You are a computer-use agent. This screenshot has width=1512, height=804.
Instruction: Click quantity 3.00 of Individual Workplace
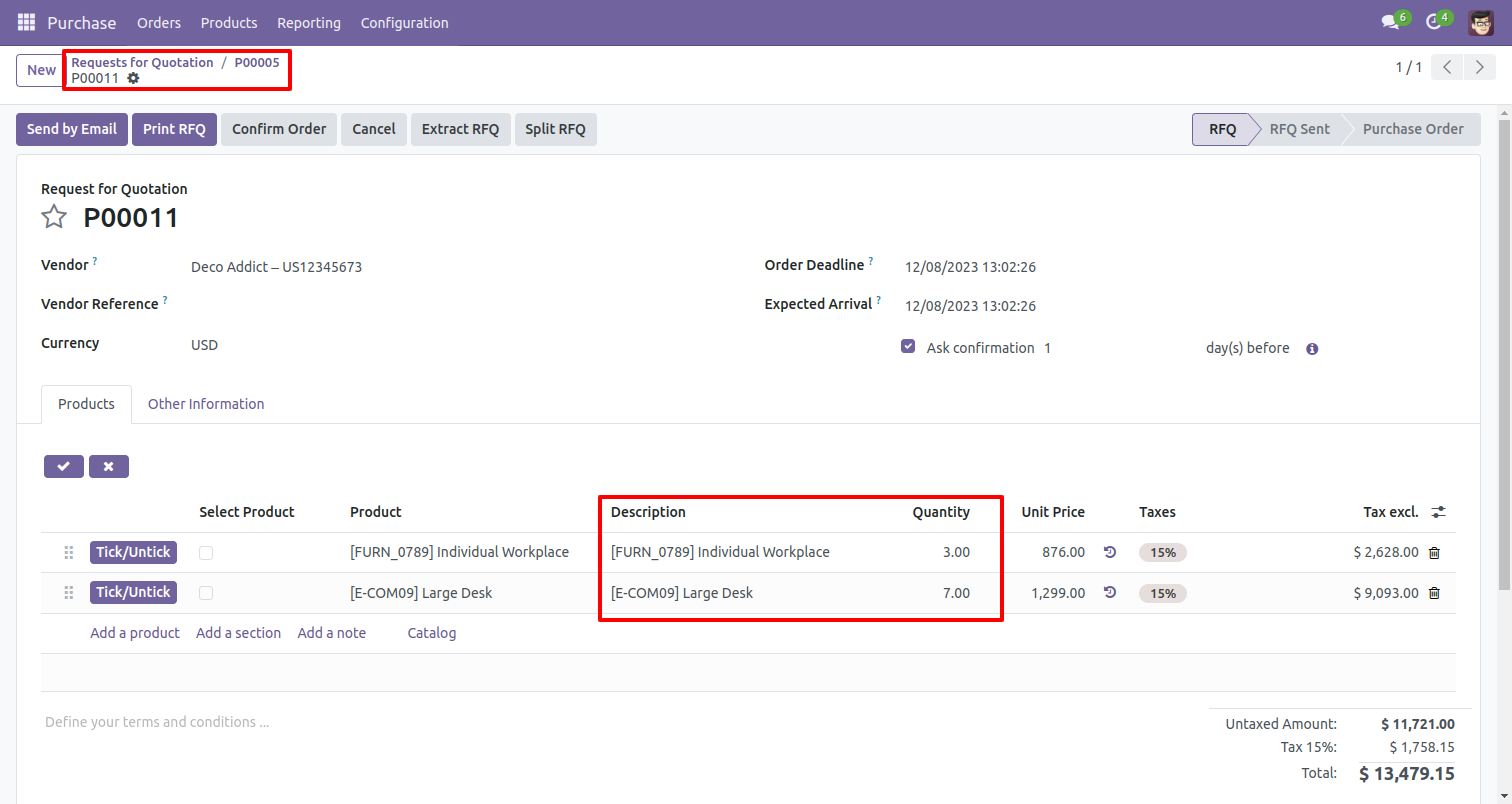(956, 552)
